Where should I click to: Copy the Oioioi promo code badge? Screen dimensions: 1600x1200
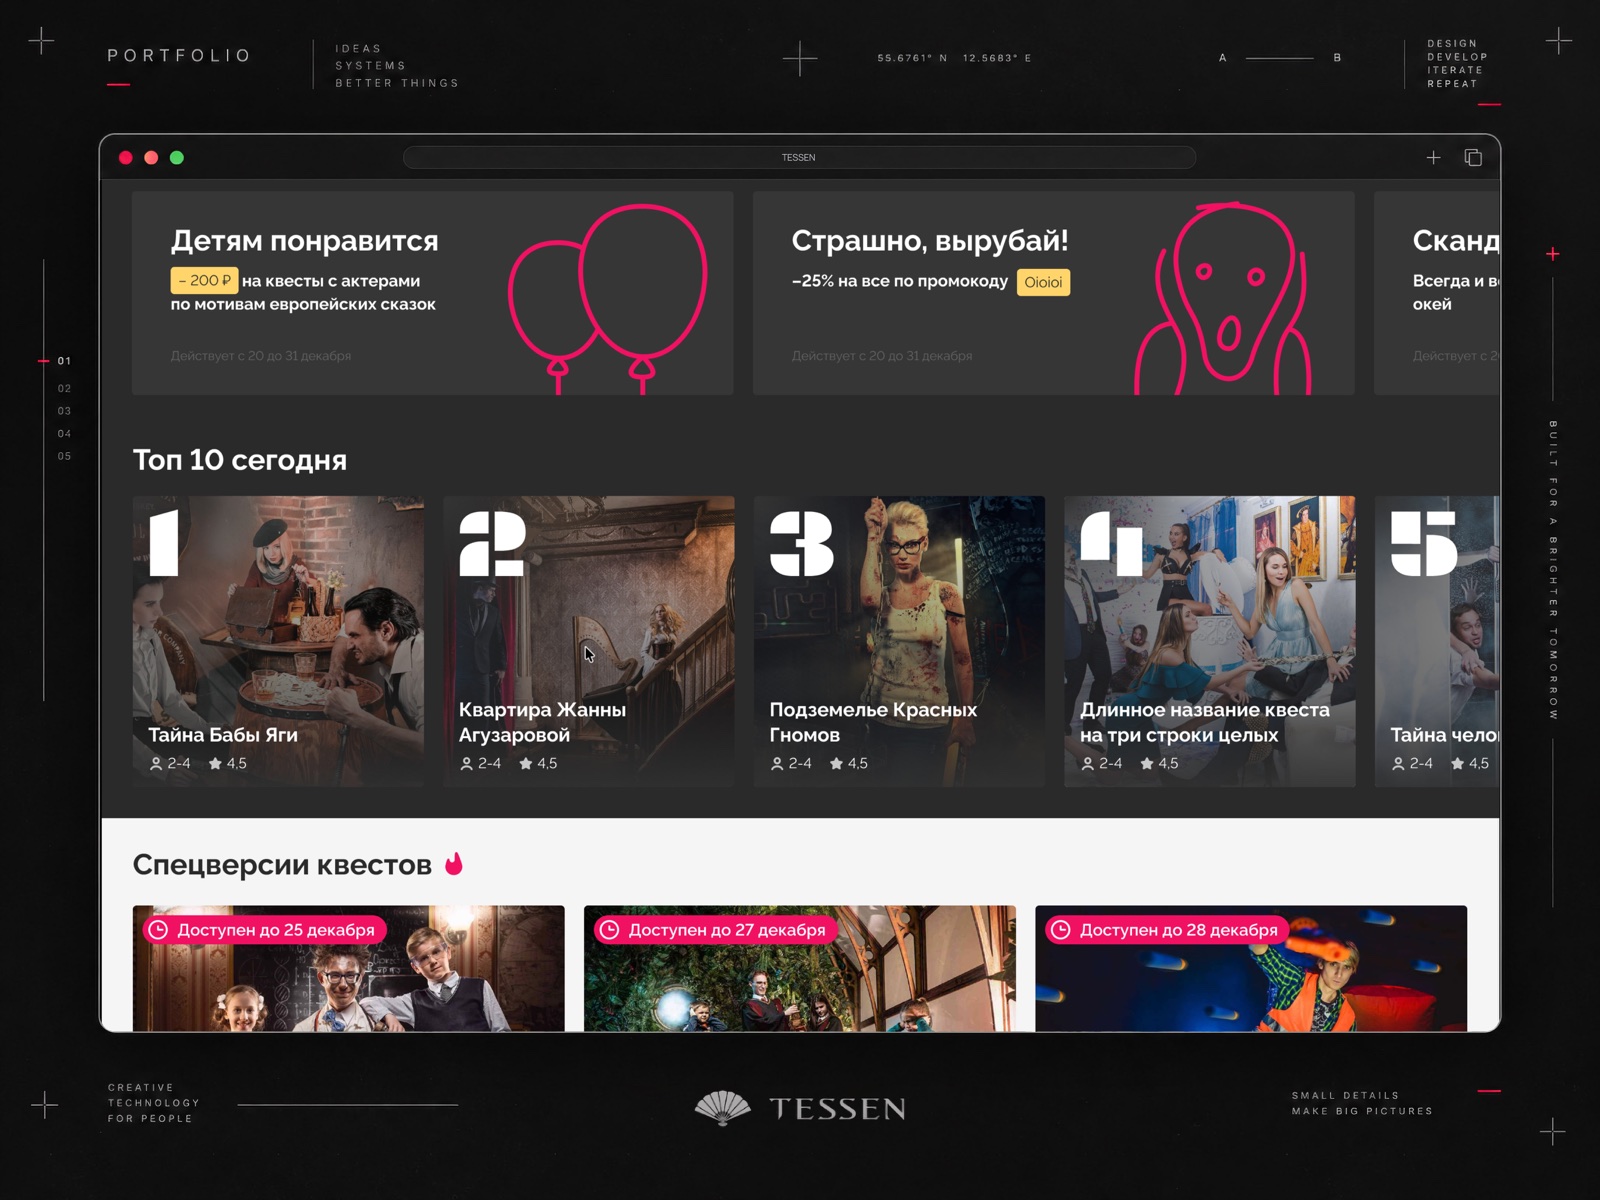click(1043, 282)
